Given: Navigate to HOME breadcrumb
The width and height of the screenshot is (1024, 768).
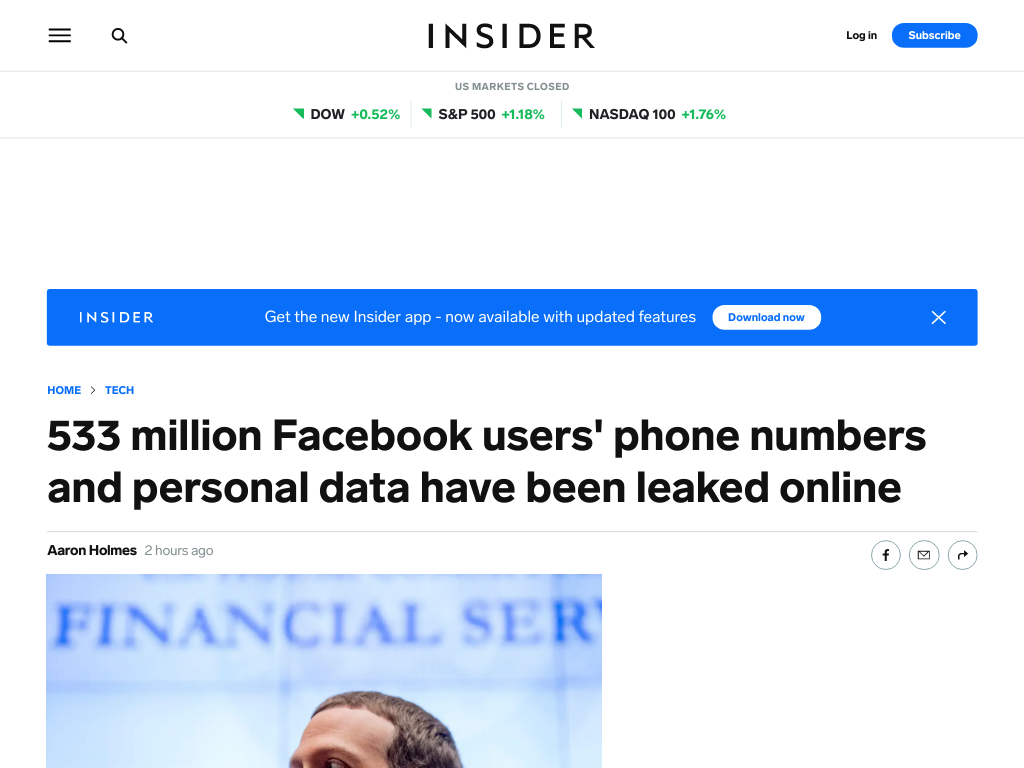Looking at the screenshot, I should [64, 390].
